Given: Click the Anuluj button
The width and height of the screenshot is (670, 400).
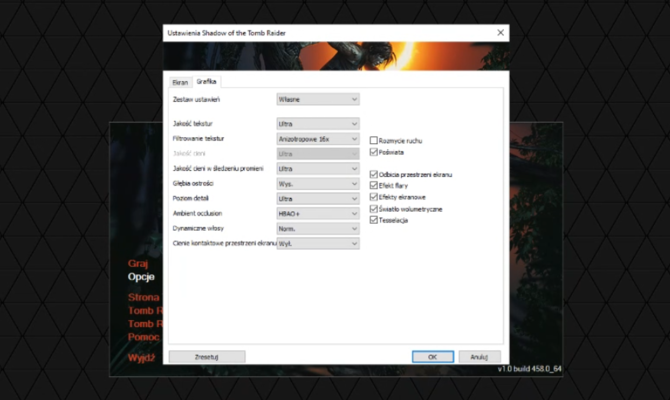Looking at the screenshot, I should pyautogui.click(x=479, y=357).
